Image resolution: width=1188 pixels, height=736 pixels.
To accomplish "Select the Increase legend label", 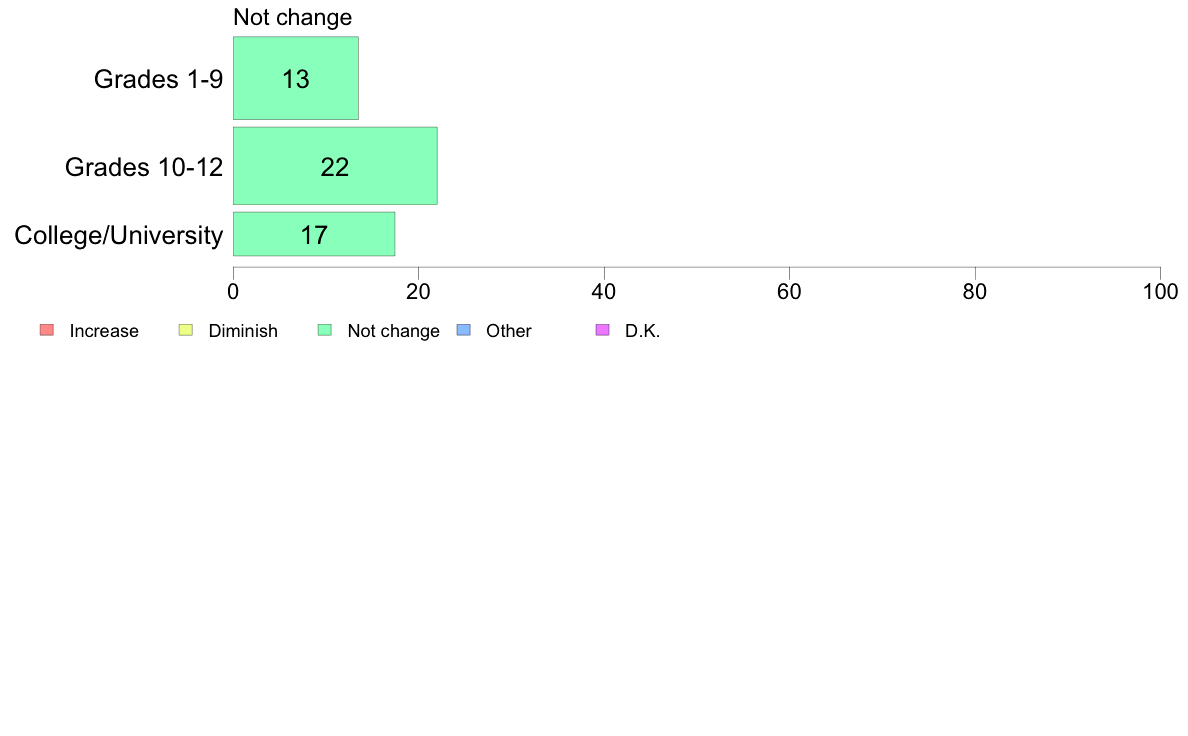I will tap(104, 331).
